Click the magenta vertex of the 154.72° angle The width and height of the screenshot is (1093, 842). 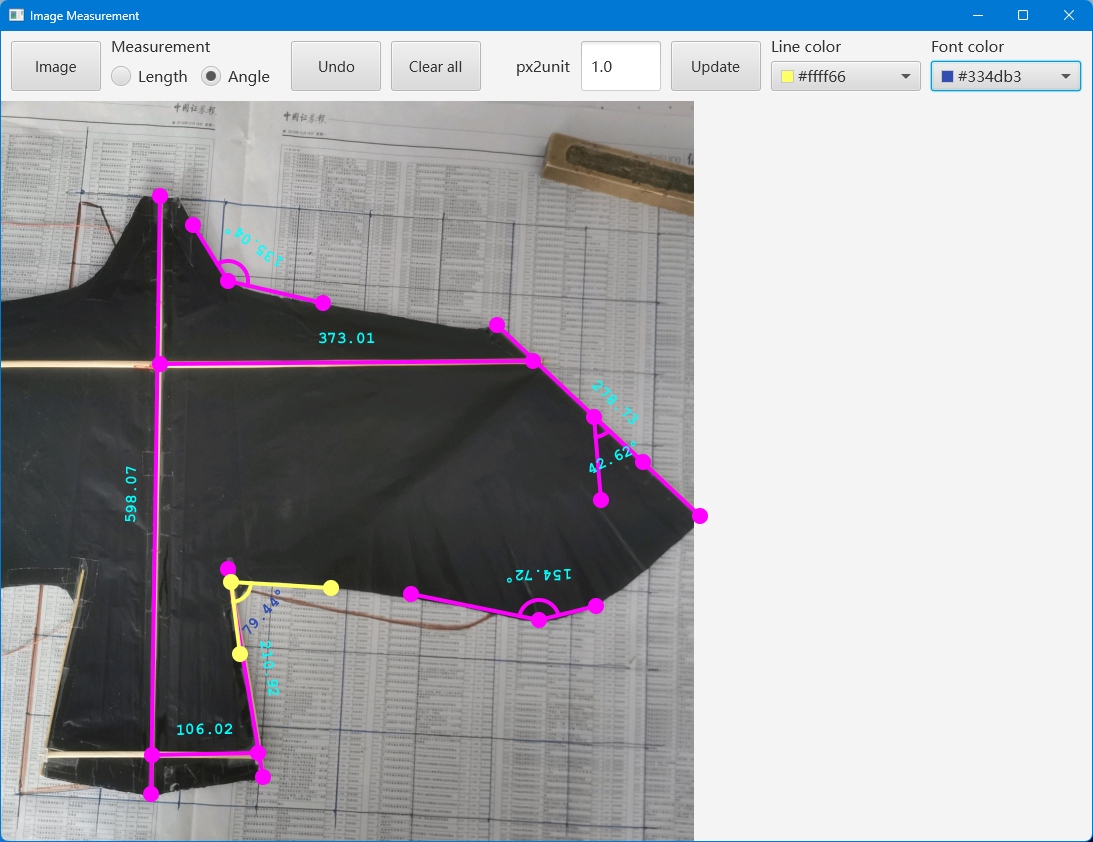[539, 620]
